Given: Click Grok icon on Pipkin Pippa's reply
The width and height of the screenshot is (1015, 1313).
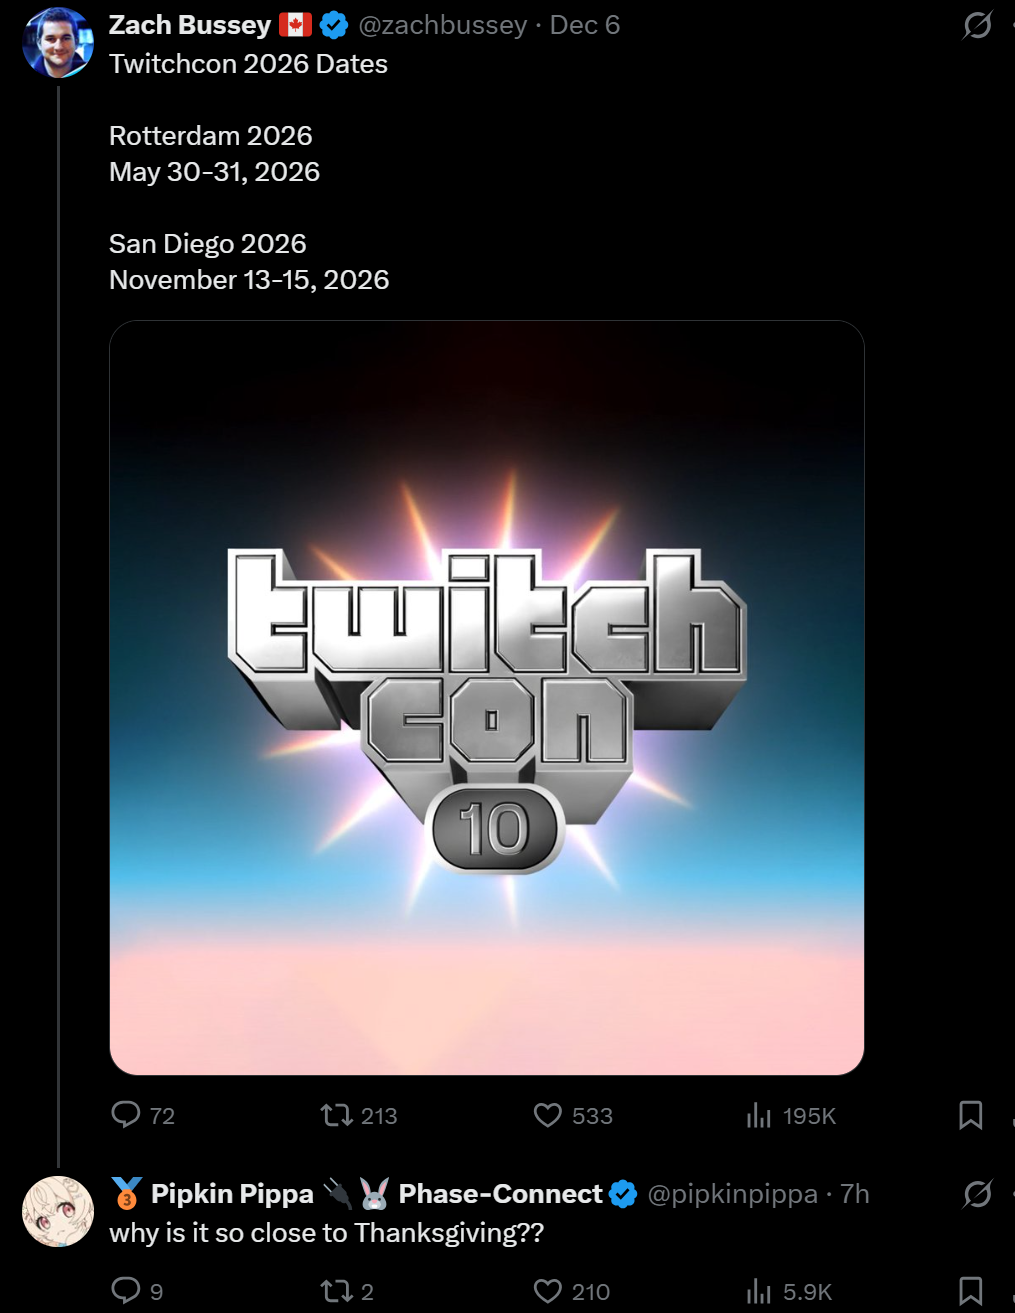Looking at the screenshot, I should pyautogui.click(x=977, y=1194).
